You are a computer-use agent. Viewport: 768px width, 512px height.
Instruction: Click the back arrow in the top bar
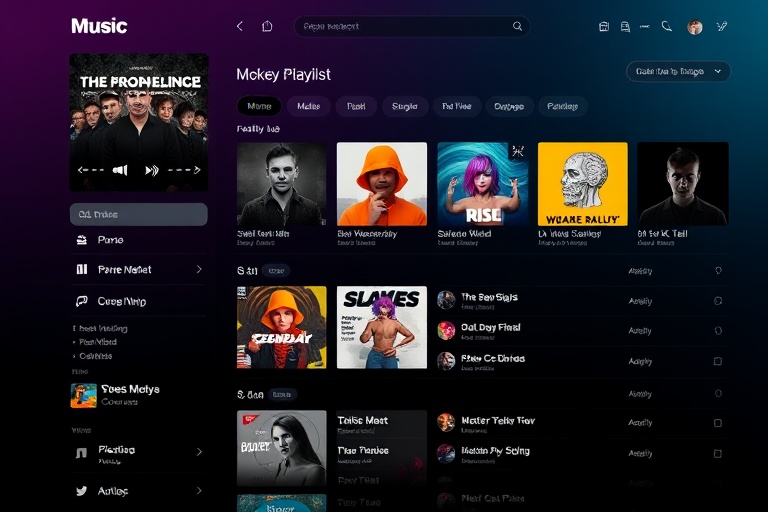point(239,27)
